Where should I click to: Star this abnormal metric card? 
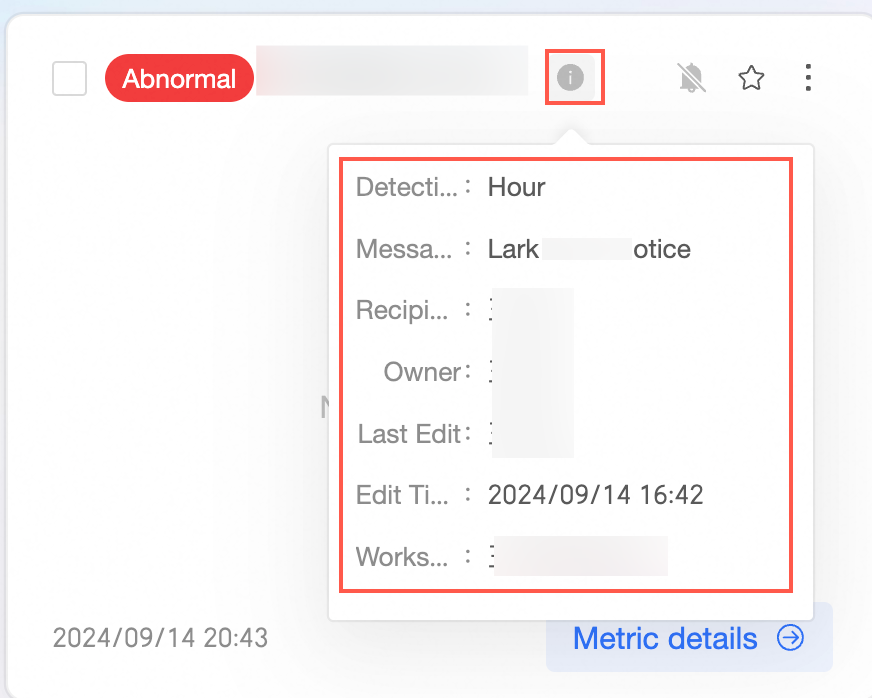751,77
